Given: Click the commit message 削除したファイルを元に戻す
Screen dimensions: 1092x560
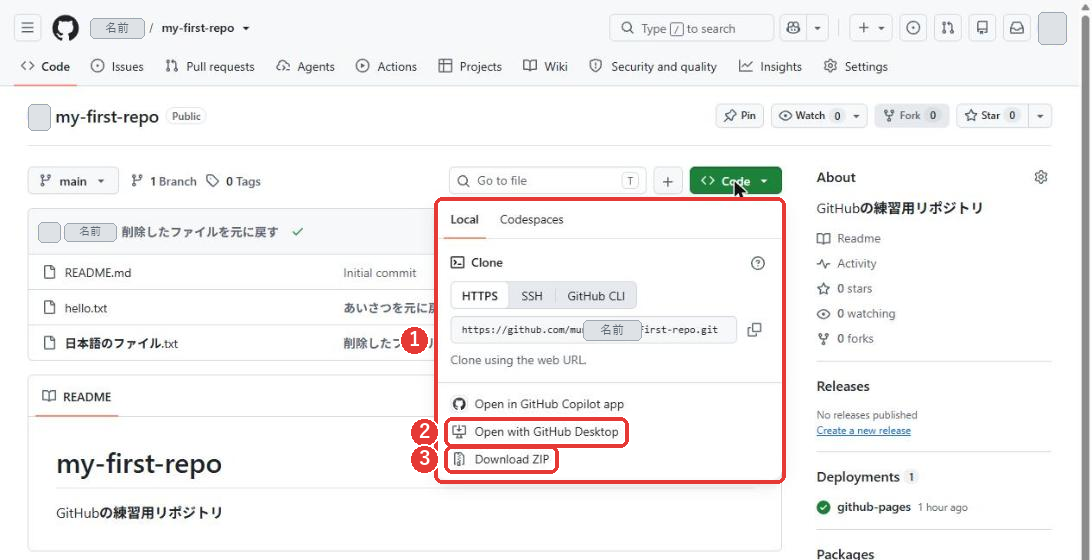Looking at the screenshot, I should pyautogui.click(x=200, y=232).
